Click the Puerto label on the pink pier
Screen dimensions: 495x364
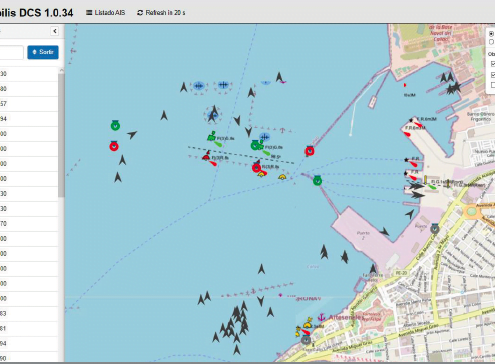pos(363,235)
